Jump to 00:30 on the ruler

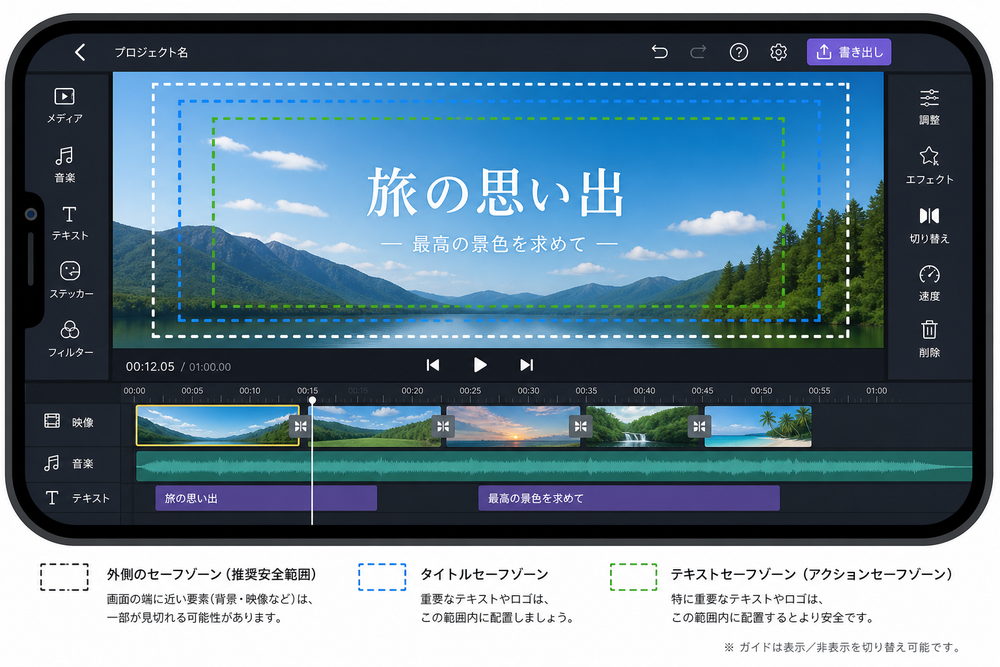(x=528, y=390)
